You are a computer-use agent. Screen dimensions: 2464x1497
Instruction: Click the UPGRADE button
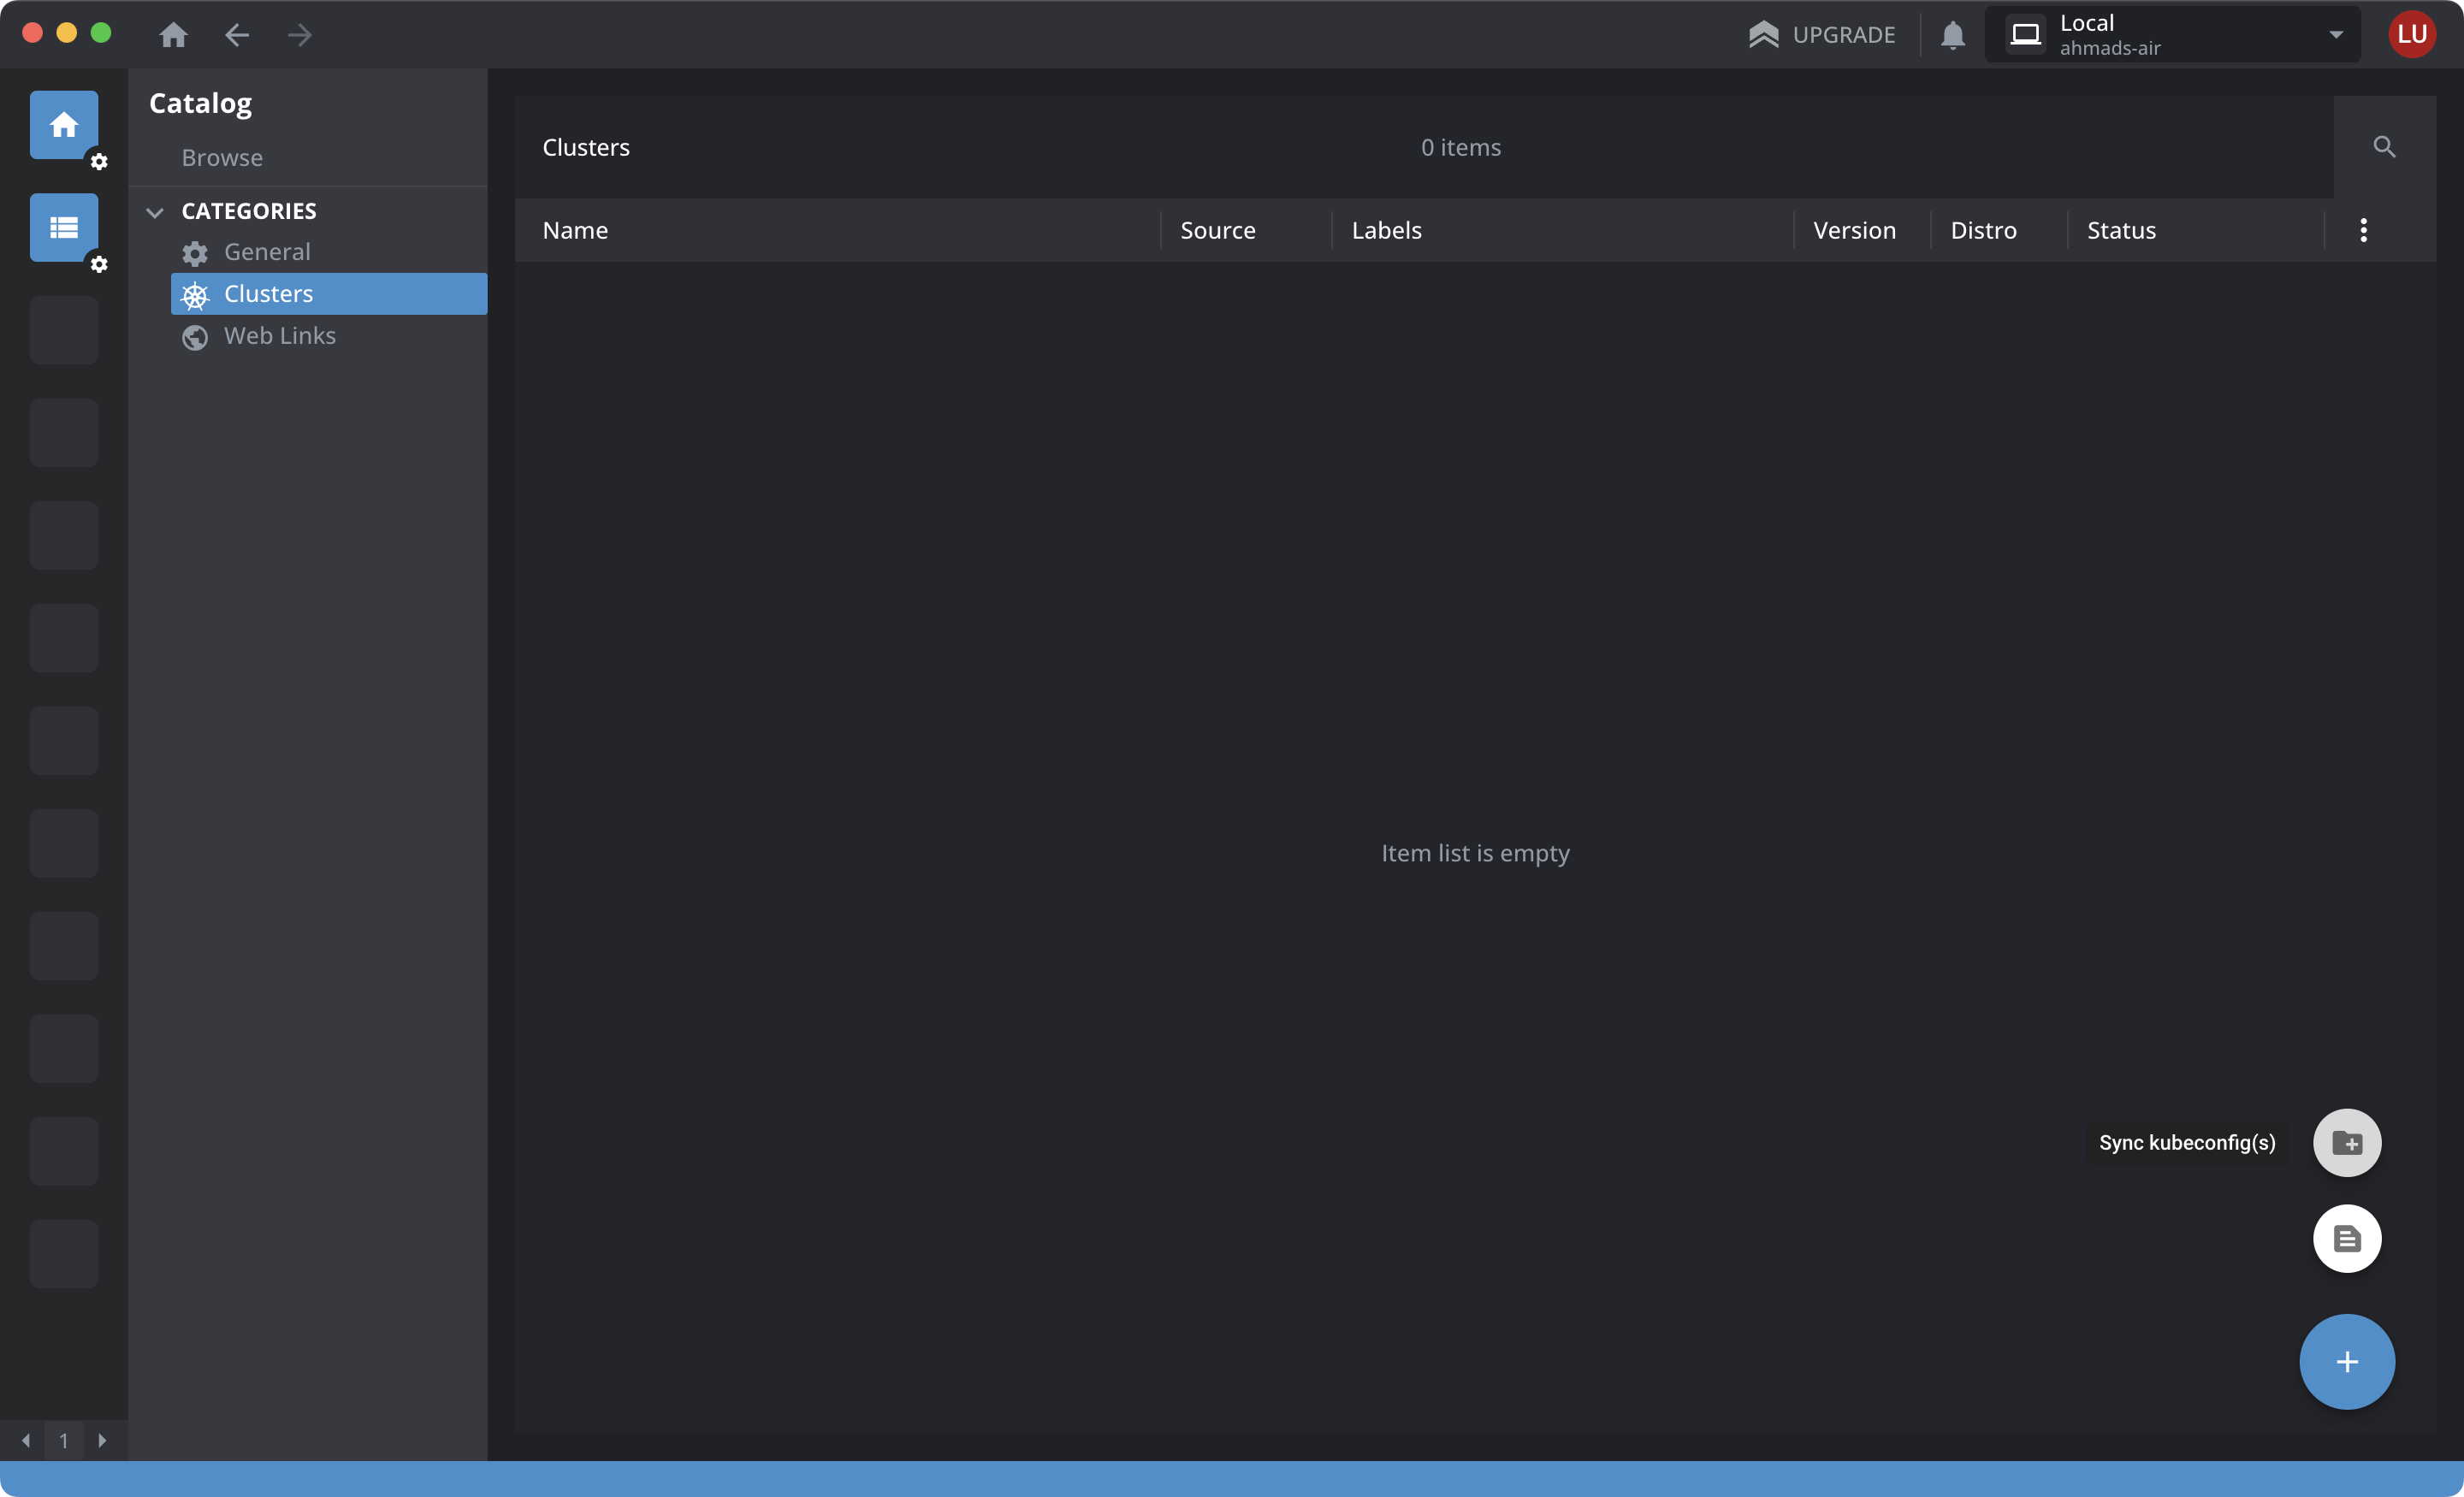coord(1822,35)
